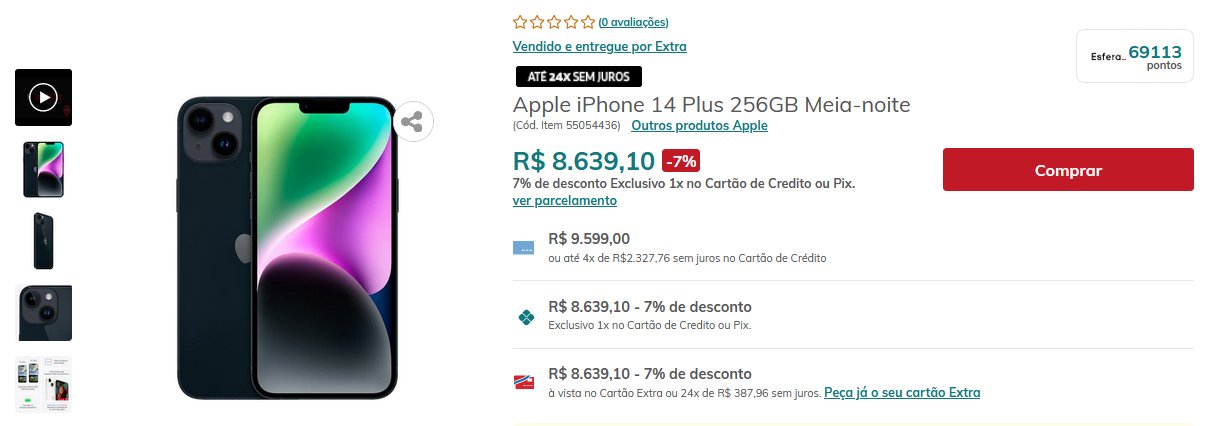Click the 'ver parcelamento' link

tap(564, 201)
